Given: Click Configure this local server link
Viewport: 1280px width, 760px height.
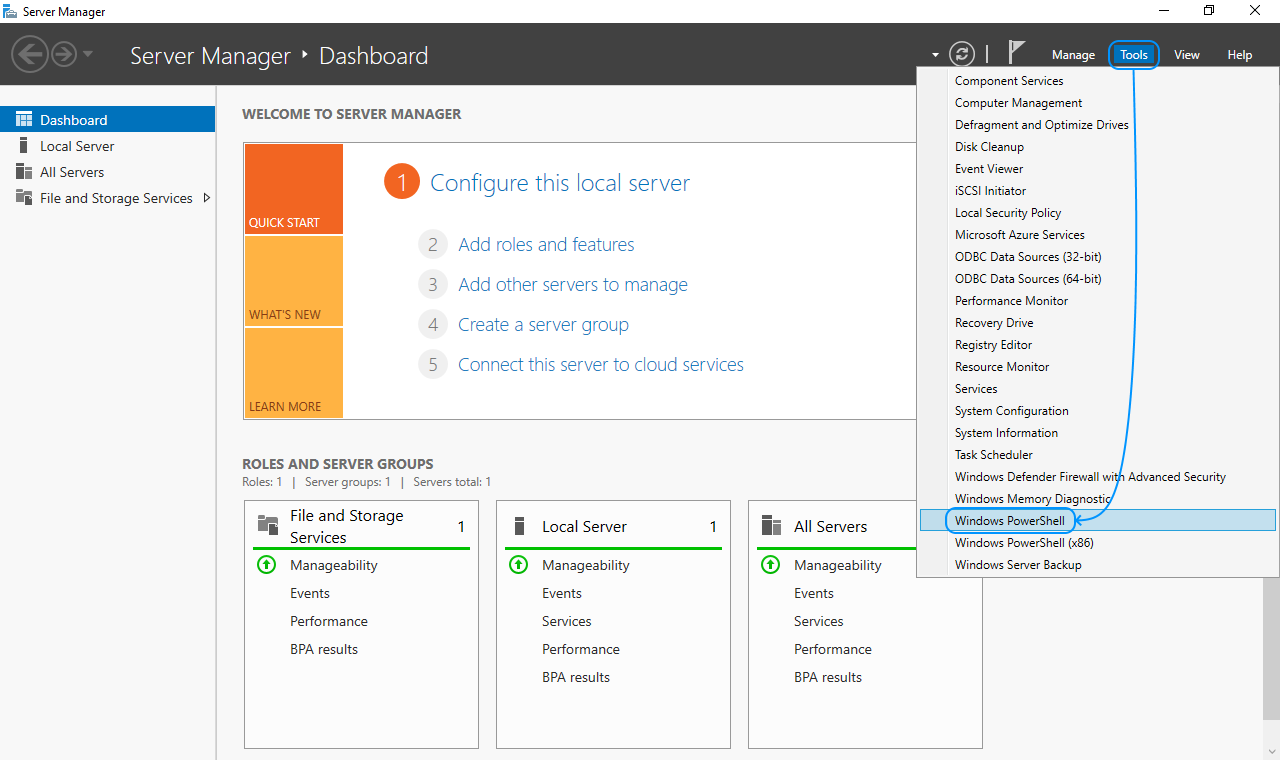Looking at the screenshot, I should tap(560, 183).
